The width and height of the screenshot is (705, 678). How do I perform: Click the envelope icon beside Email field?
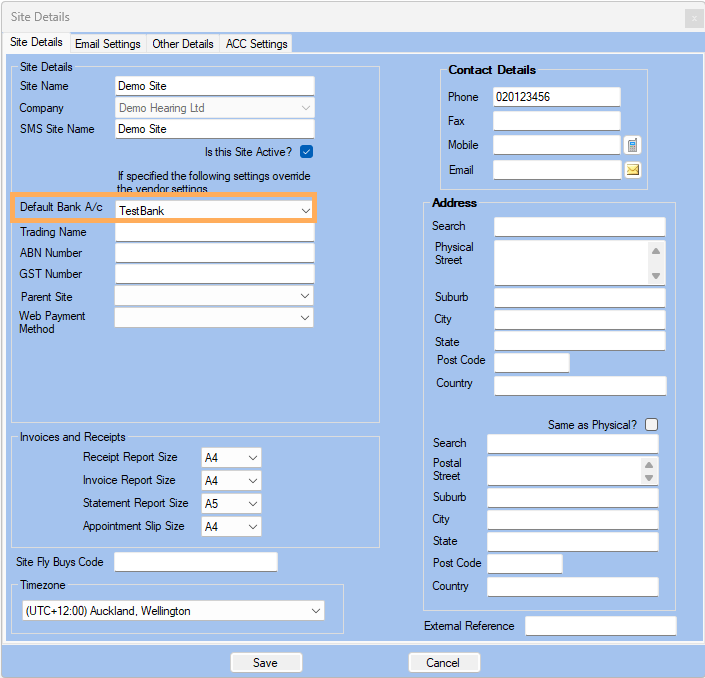click(632, 170)
